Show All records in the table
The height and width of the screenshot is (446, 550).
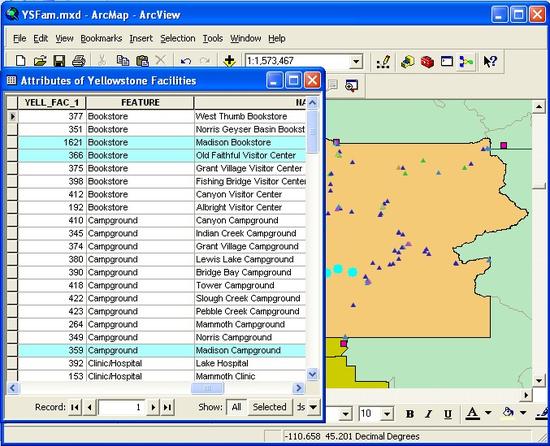[236, 407]
